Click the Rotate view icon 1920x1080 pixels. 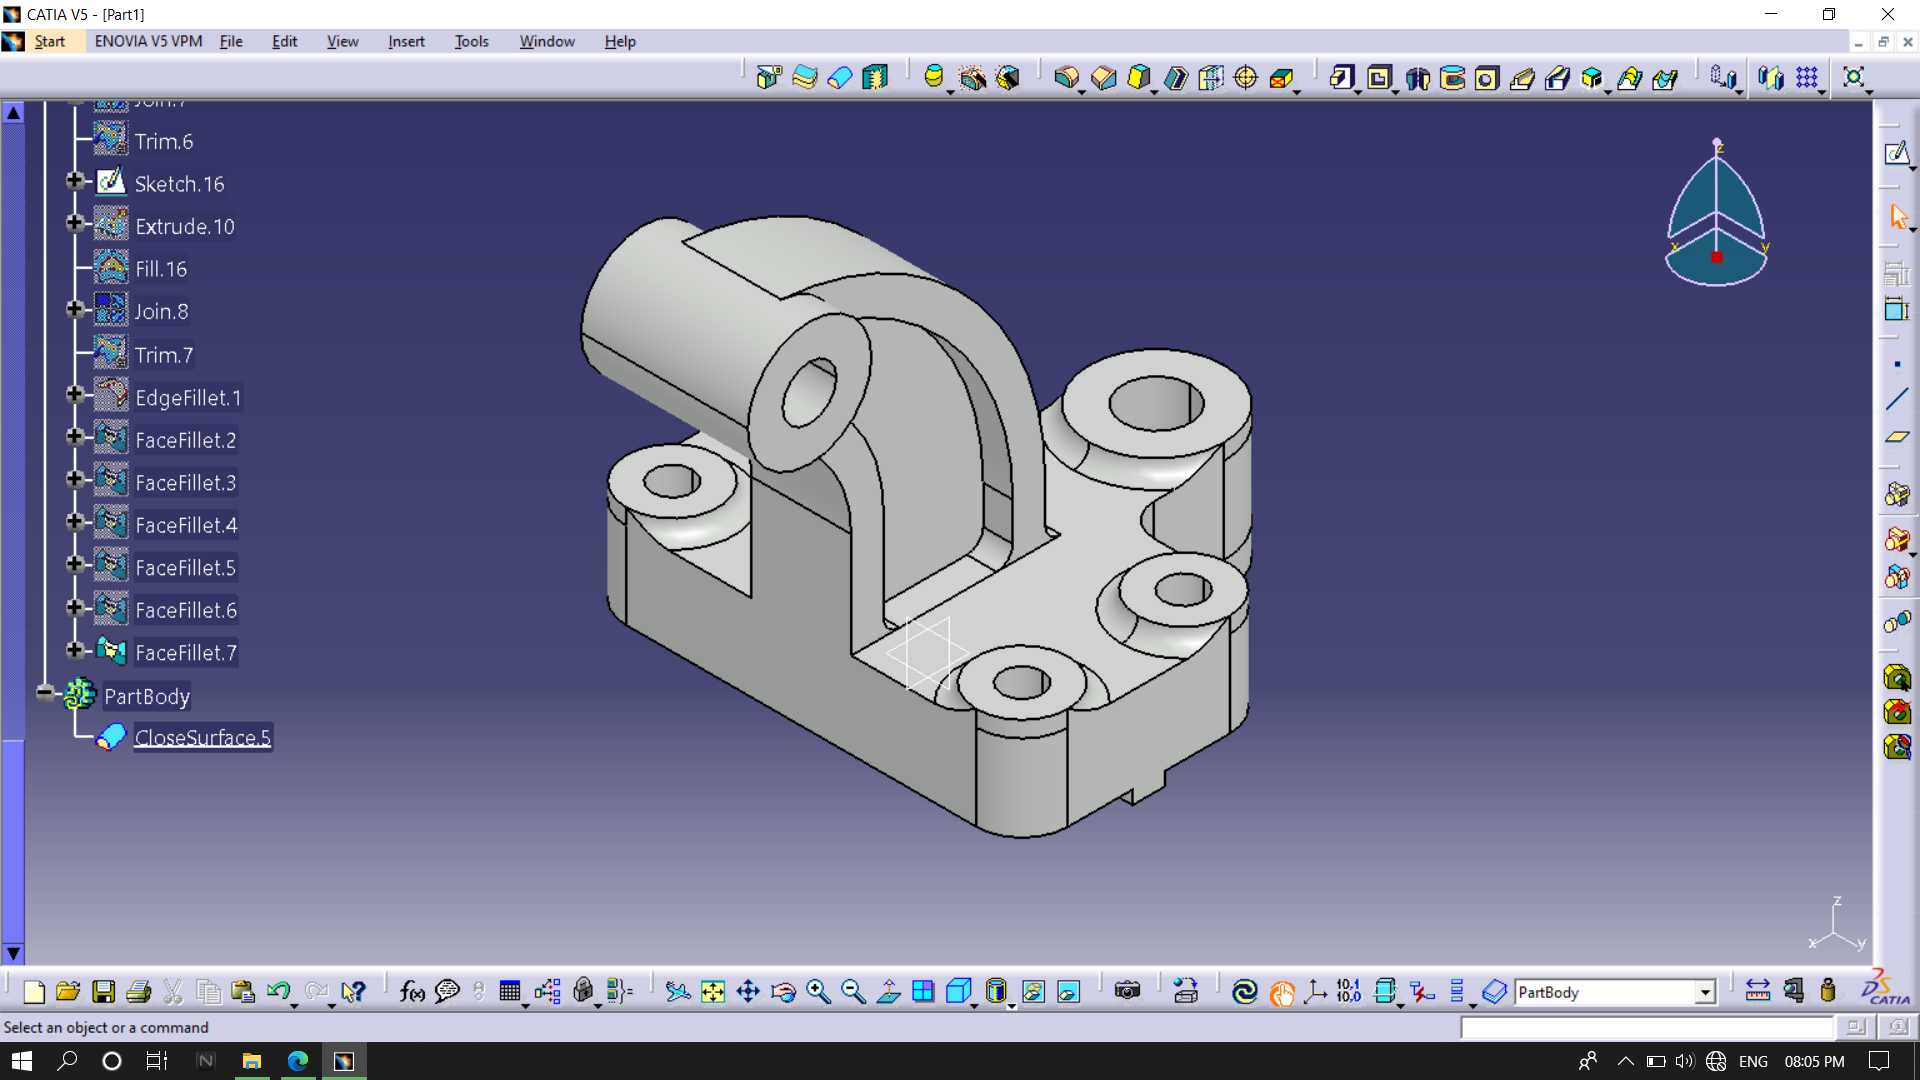784,991
